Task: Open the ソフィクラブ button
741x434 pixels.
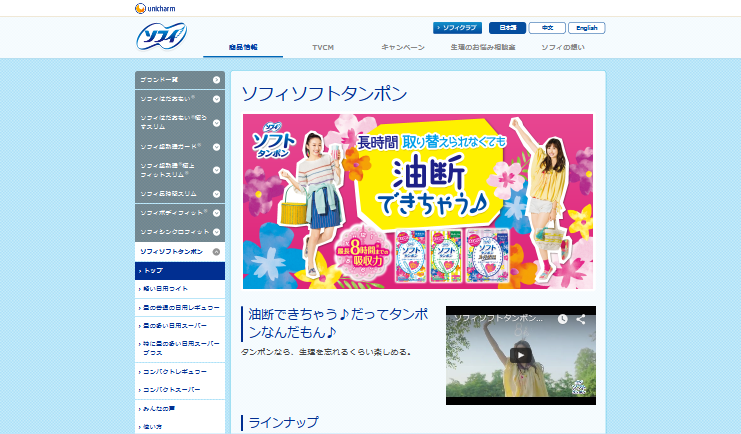Action: (x=457, y=28)
